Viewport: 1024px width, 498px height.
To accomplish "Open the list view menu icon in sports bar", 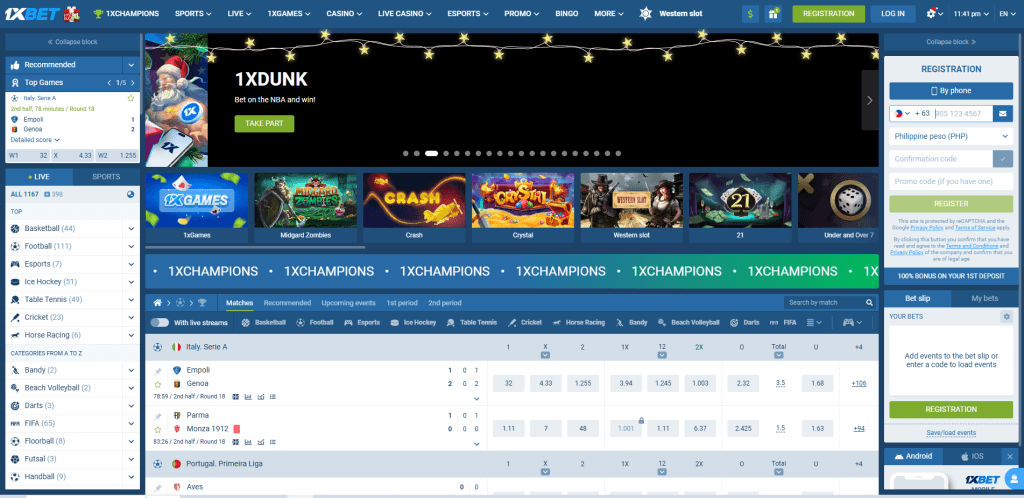I will [814, 322].
